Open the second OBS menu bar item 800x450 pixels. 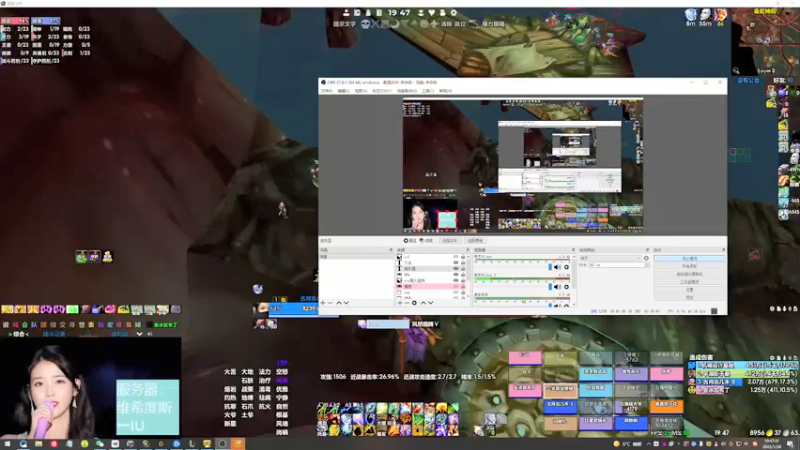(343, 91)
